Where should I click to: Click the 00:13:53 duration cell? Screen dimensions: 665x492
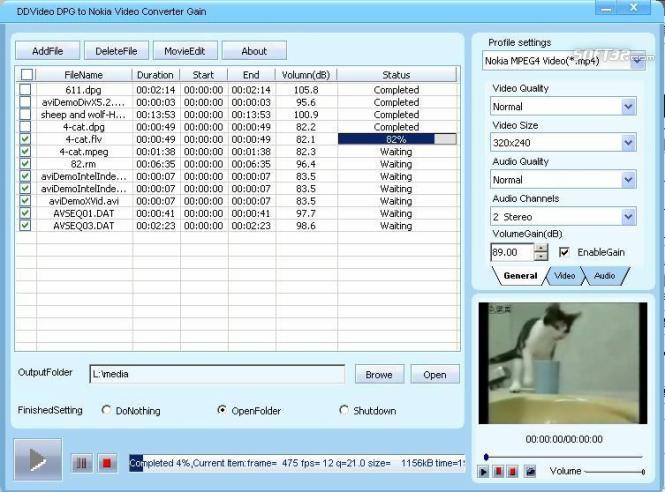coord(156,115)
